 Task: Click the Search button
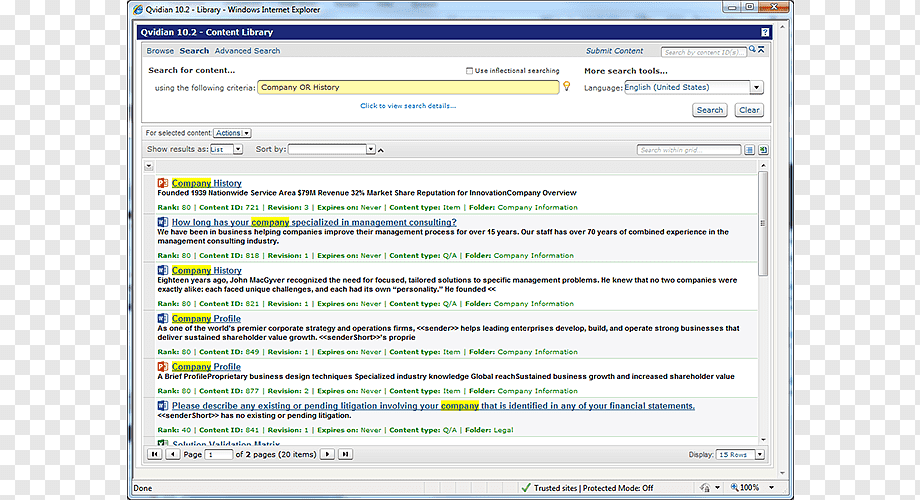710,110
